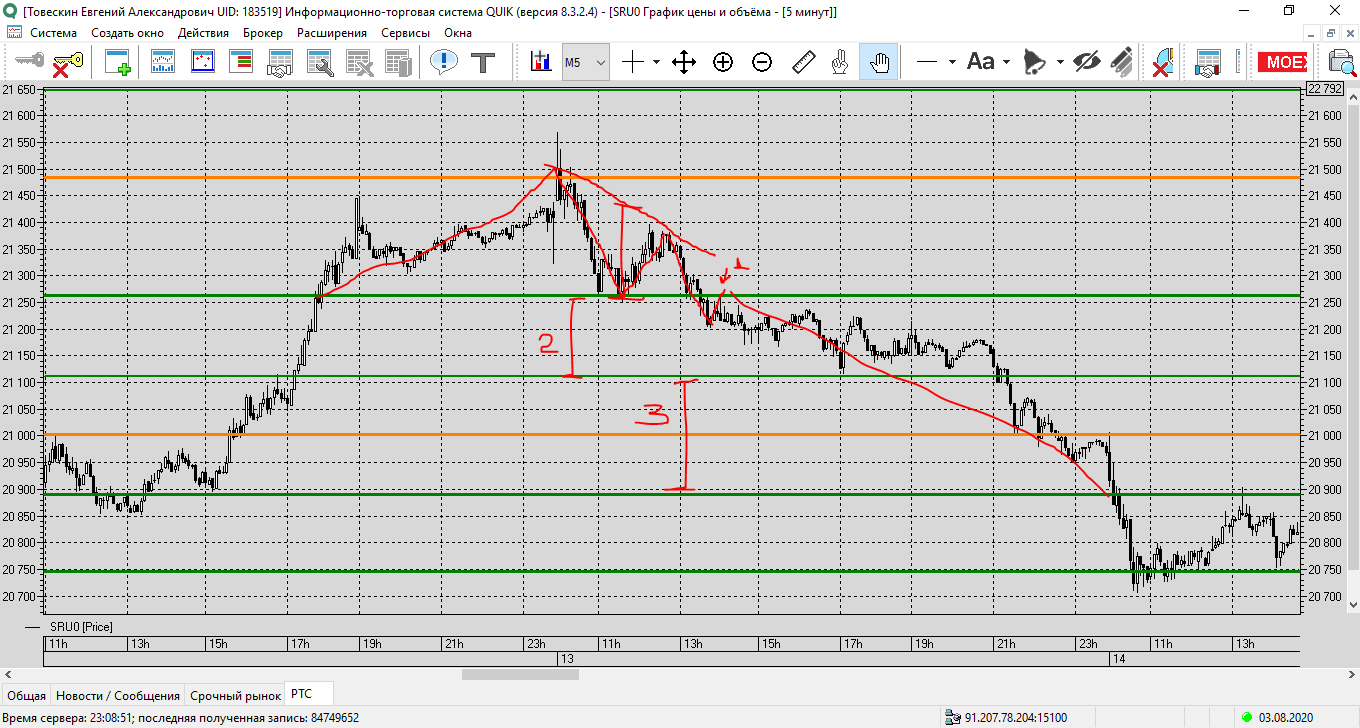Viewport: 1360px width, 728px height.
Task: Click the server address 91.207.78.204:15100
Action: [x=1015, y=717]
